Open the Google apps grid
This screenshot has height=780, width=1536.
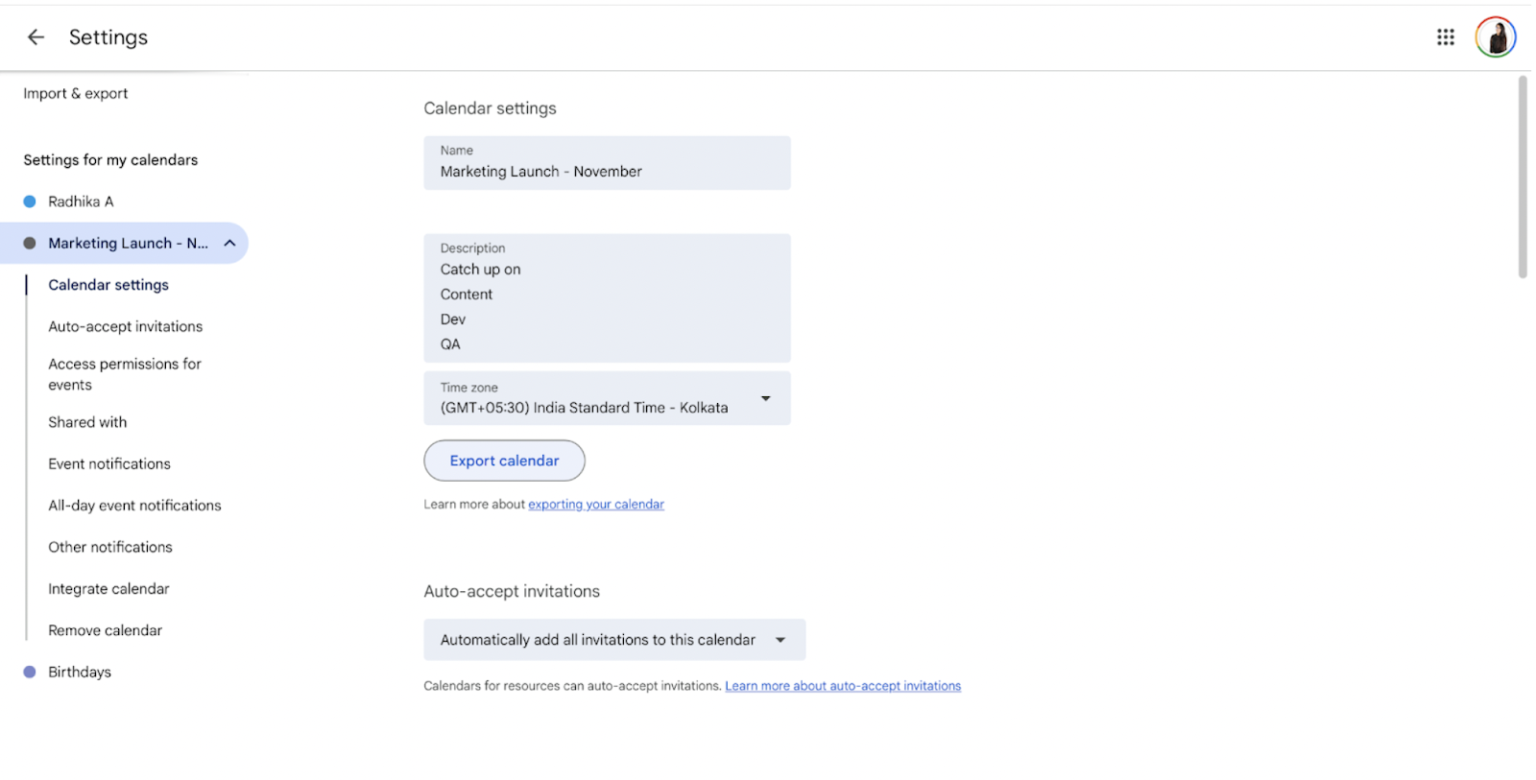click(1445, 37)
